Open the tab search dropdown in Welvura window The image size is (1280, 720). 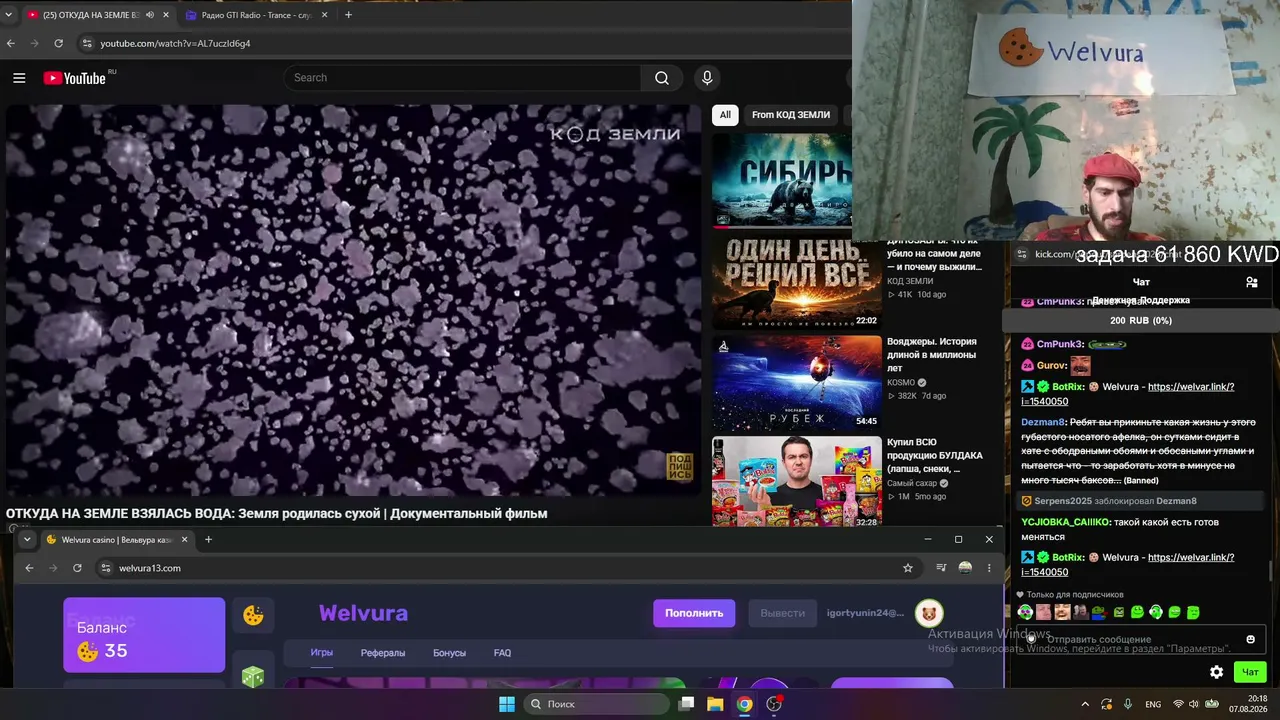pyautogui.click(x=27, y=539)
